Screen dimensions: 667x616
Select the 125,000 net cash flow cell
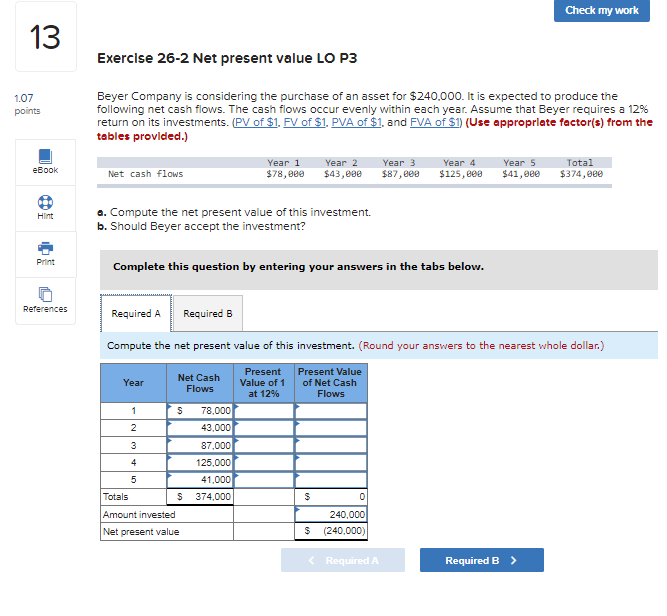pyautogui.click(x=200, y=462)
